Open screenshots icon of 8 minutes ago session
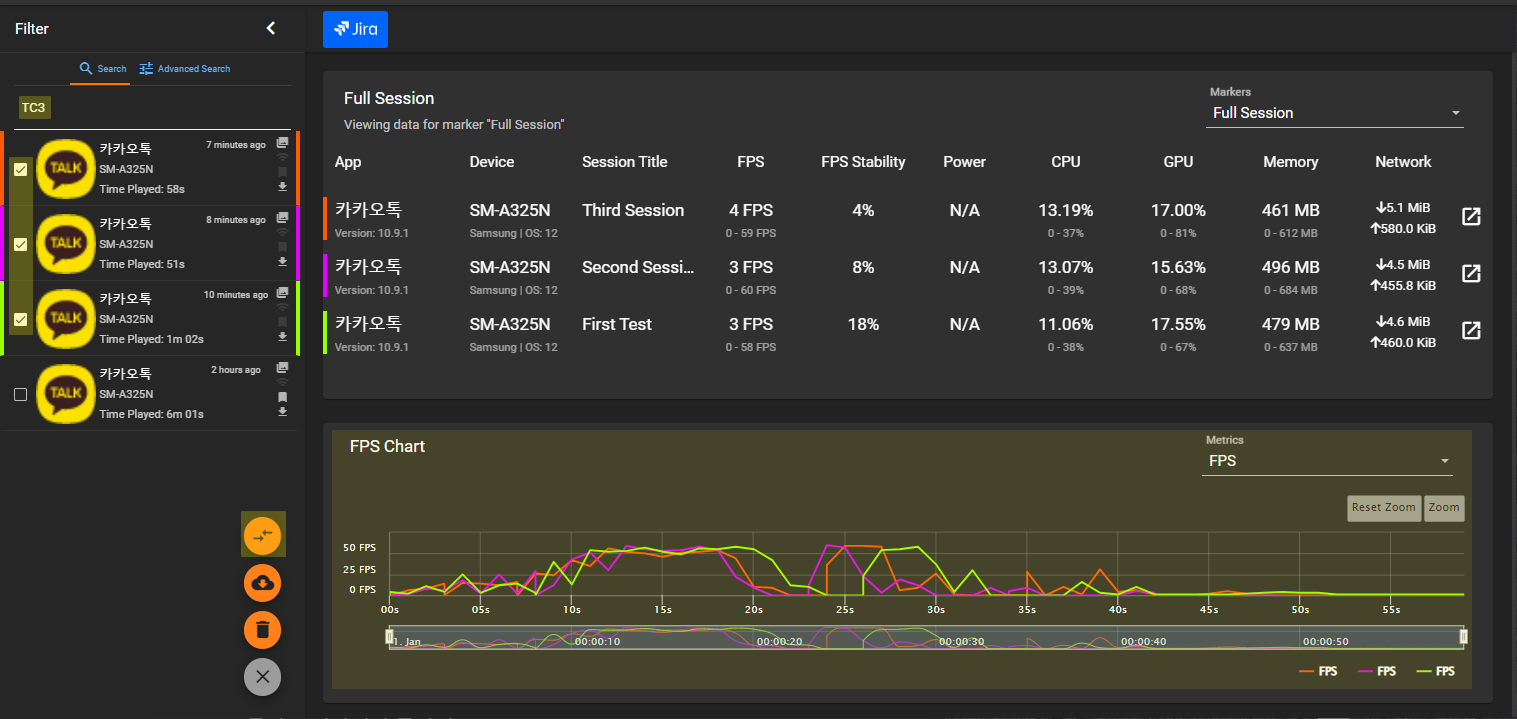This screenshot has height=719, width=1517. click(282, 218)
